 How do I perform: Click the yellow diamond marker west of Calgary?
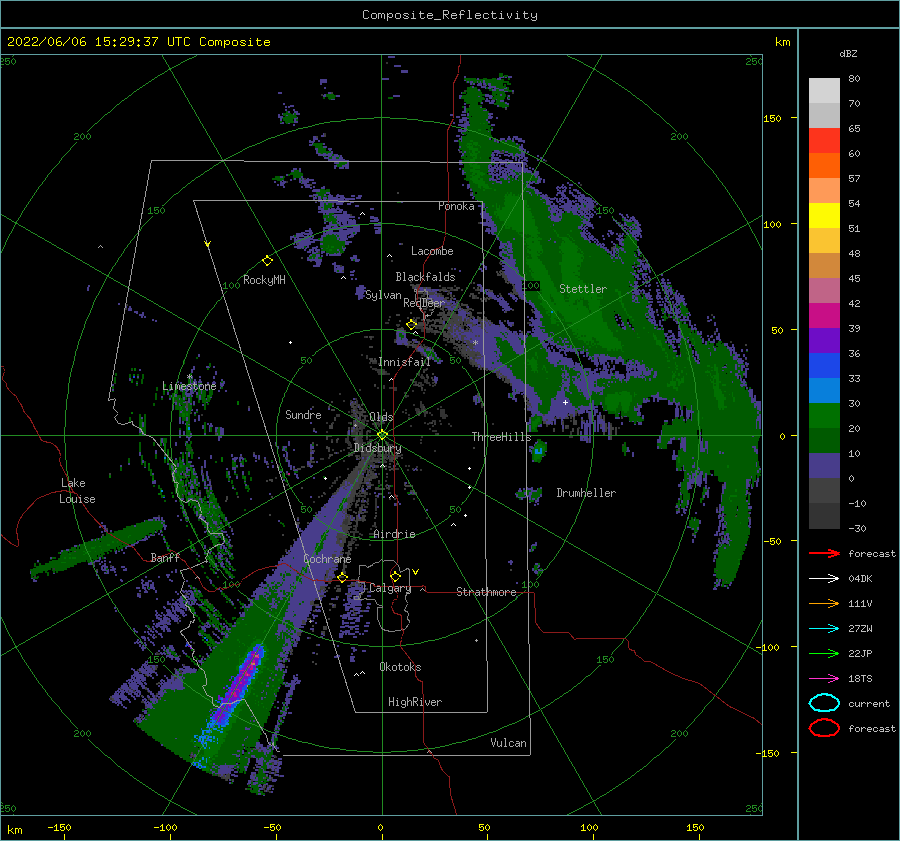pyautogui.click(x=342, y=578)
